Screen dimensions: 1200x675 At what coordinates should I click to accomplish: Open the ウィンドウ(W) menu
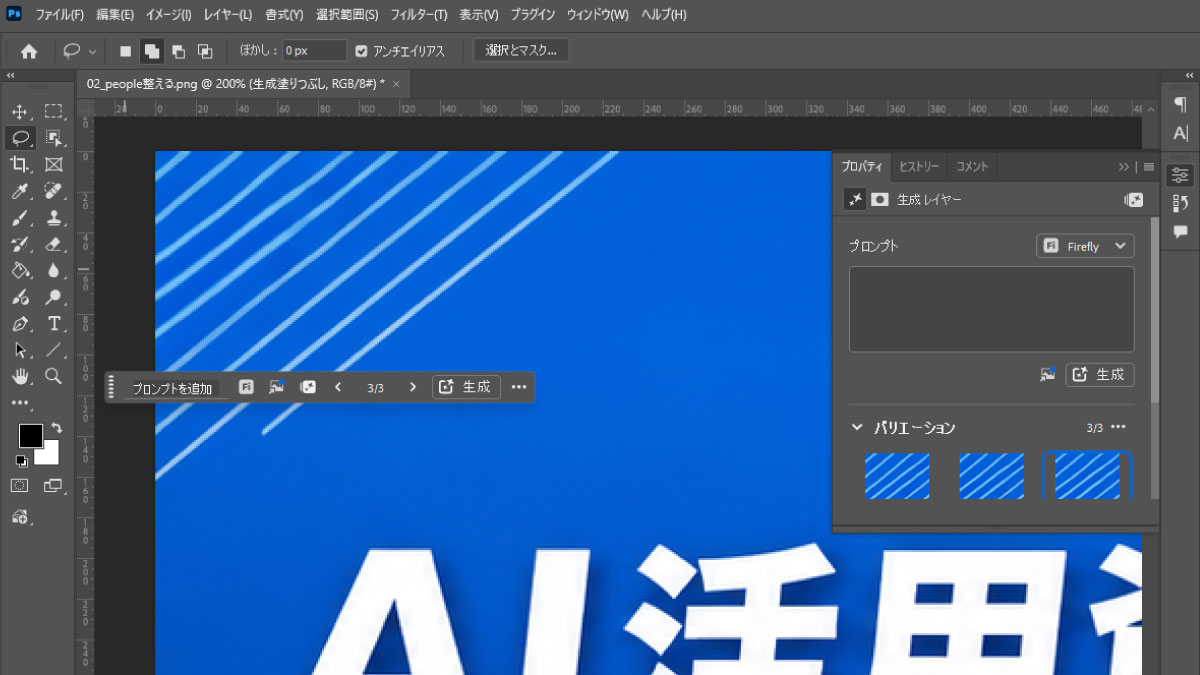(x=598, y=15)
